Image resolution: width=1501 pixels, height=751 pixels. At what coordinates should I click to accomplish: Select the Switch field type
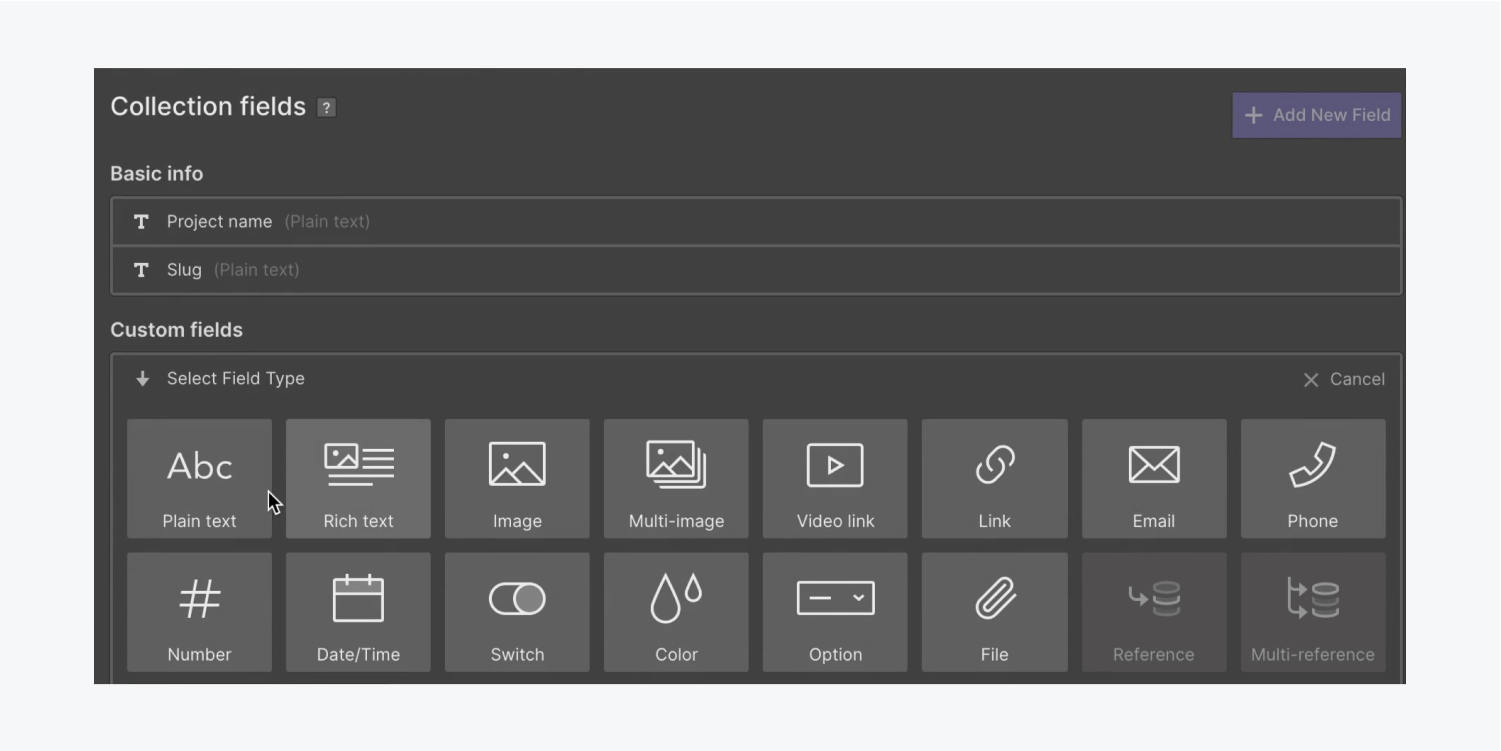tap(517, 612)
